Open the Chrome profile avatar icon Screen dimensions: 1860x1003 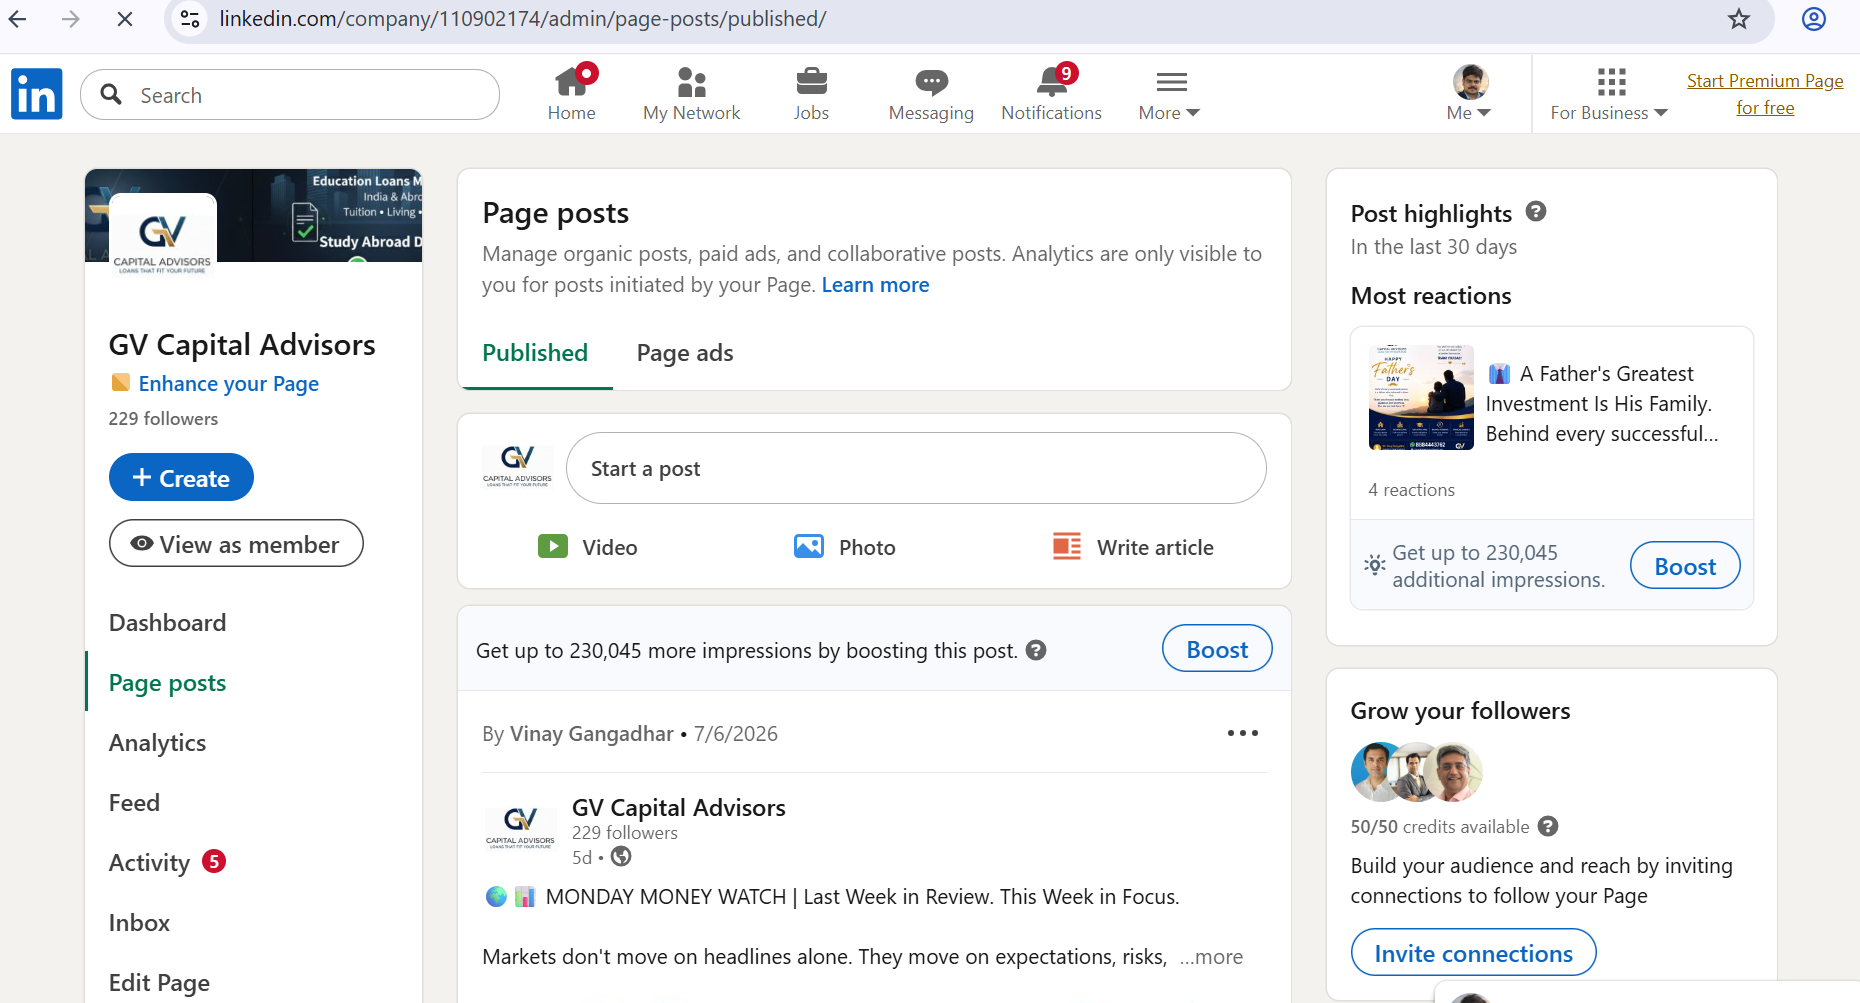(1814, 19)
